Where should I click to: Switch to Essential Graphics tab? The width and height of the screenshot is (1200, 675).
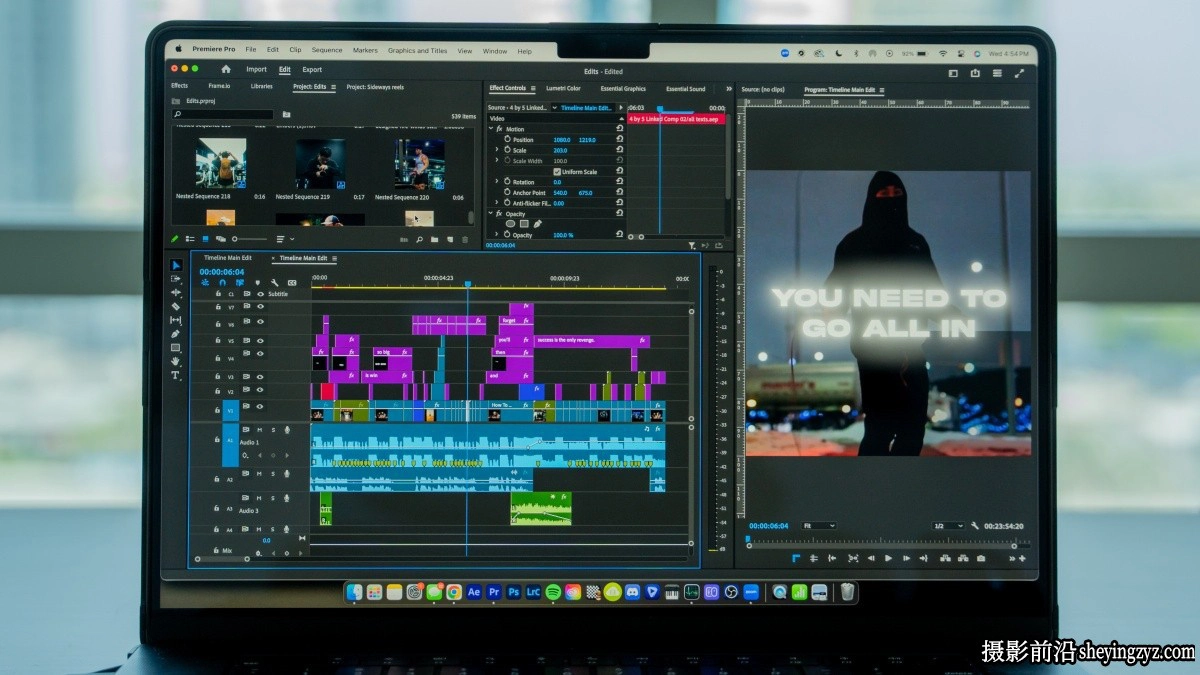(623, 88)
